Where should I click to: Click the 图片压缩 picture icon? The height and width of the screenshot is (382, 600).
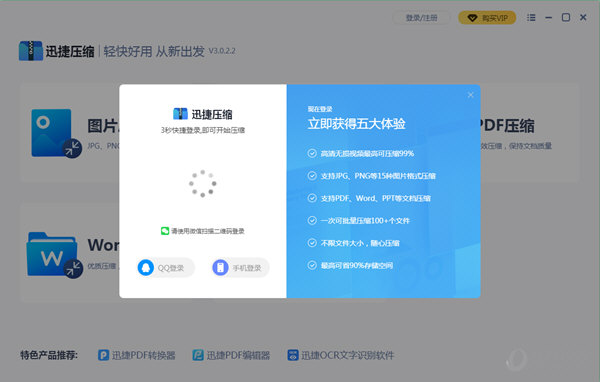(x=56, y=134)
